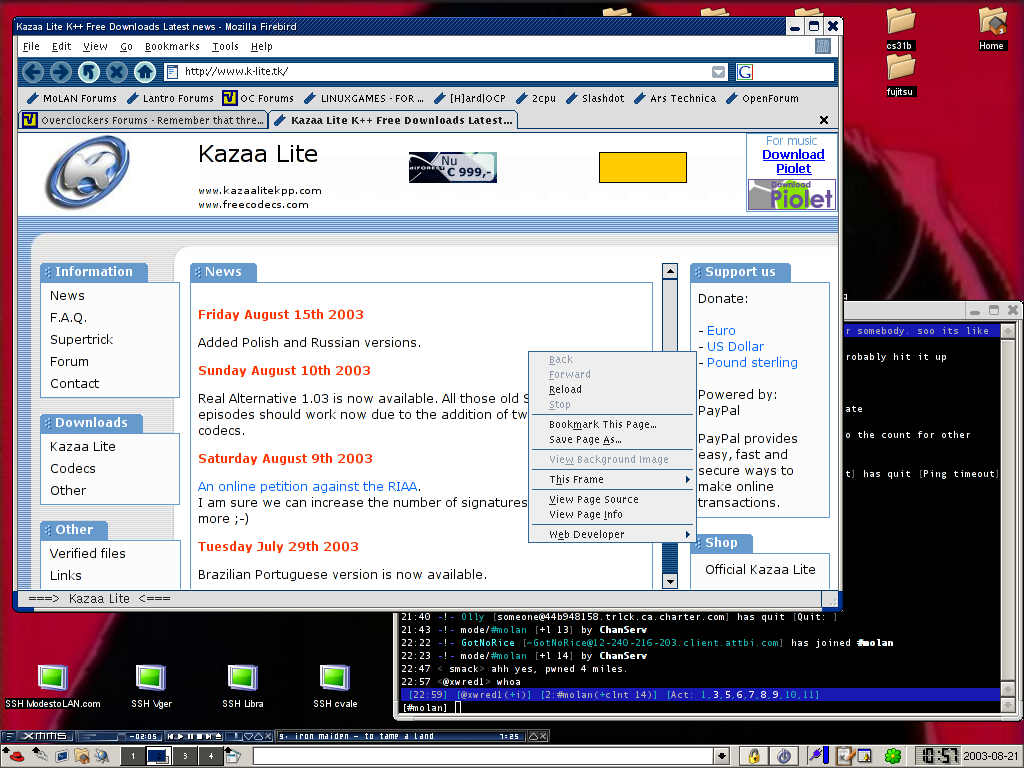The width and height of the screenshot is (1024, 768).
Task: Click the Pound sterling donate link
Action: (x=752, y=362)
